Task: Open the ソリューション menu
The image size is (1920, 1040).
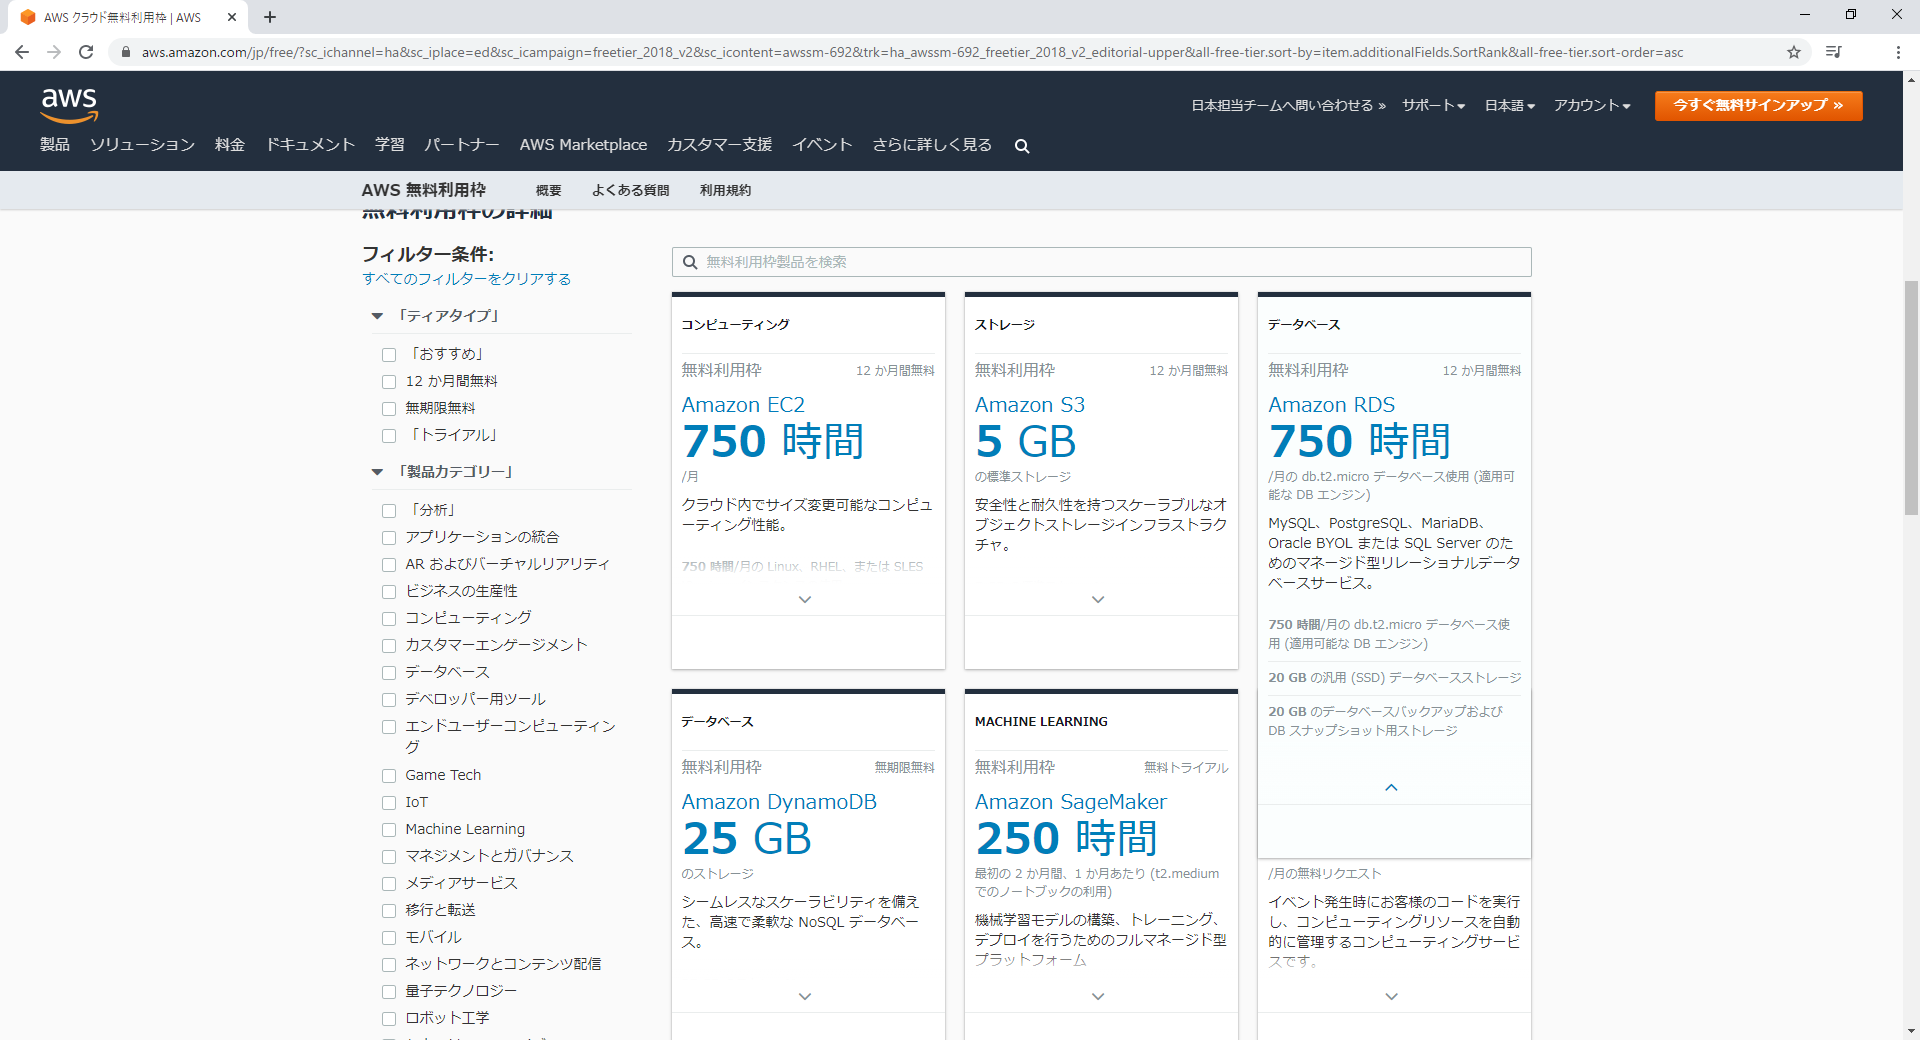Action: [x=142, y=145]
